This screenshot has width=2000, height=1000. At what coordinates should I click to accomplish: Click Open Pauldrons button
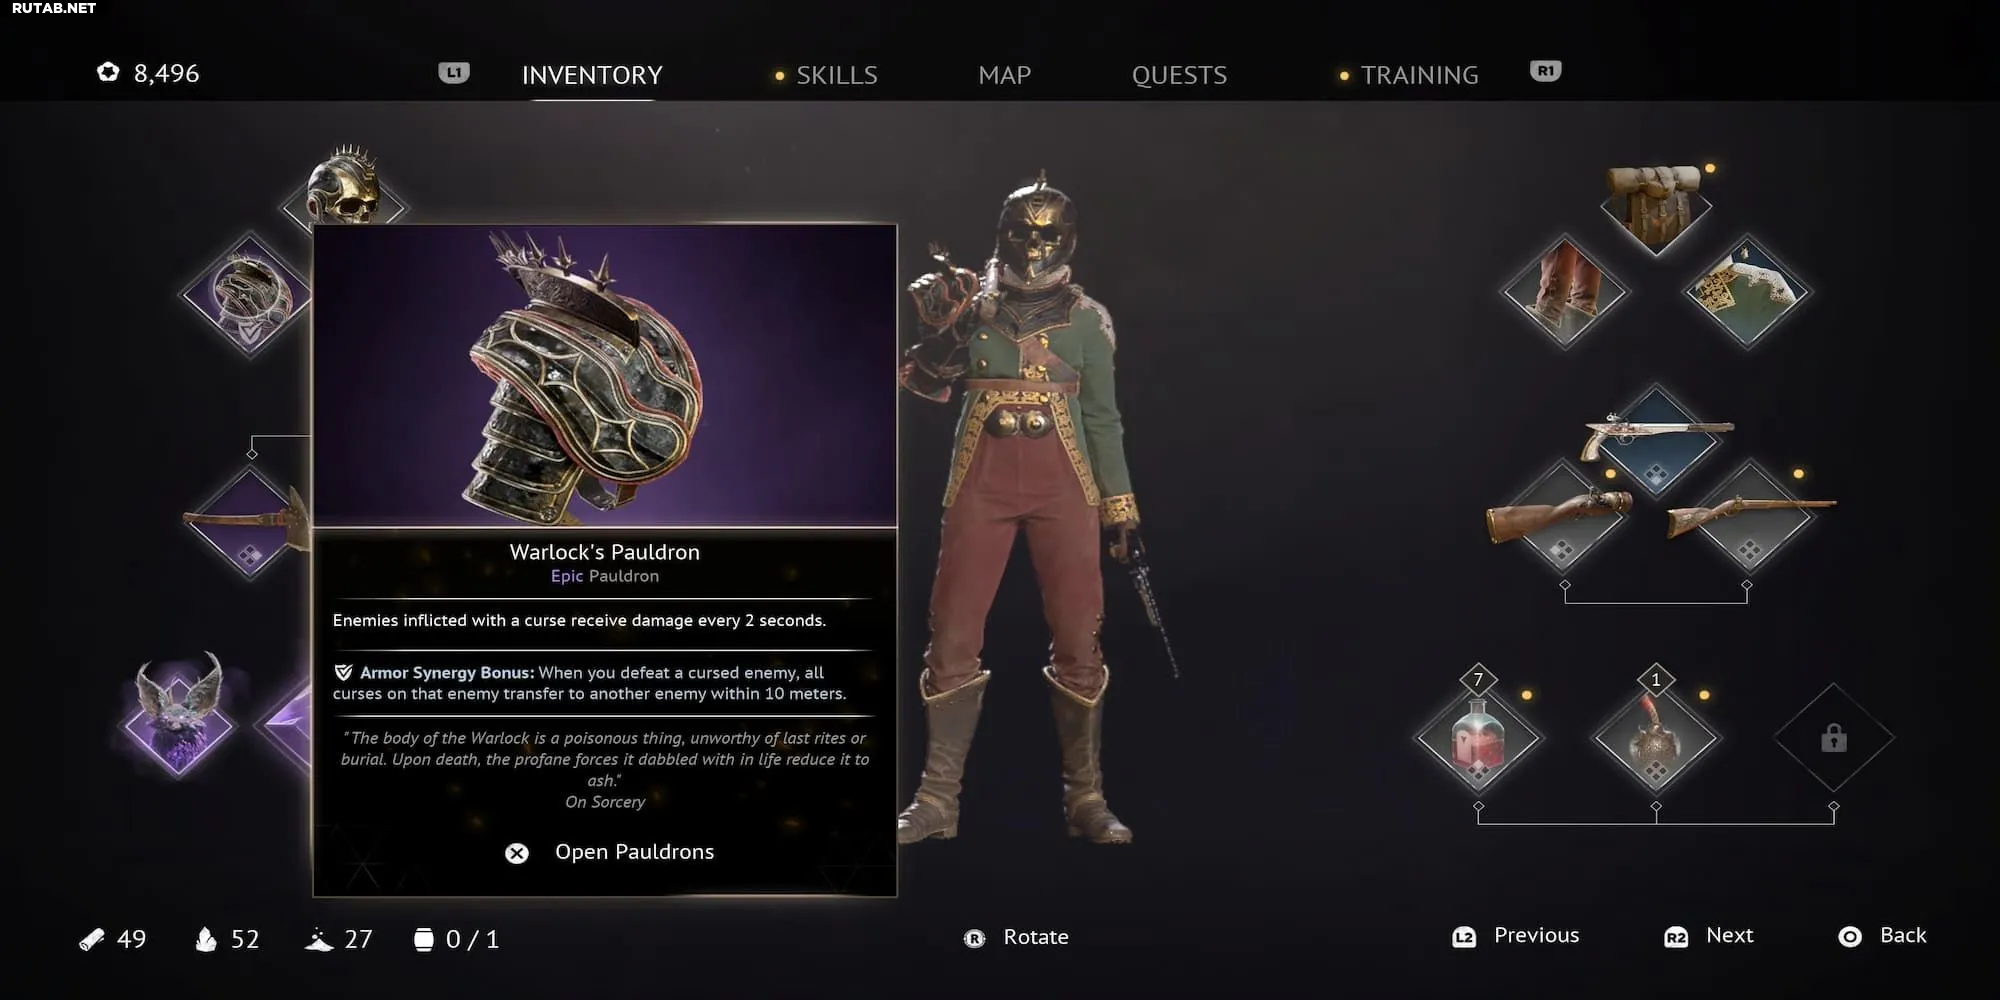point(610,852)
